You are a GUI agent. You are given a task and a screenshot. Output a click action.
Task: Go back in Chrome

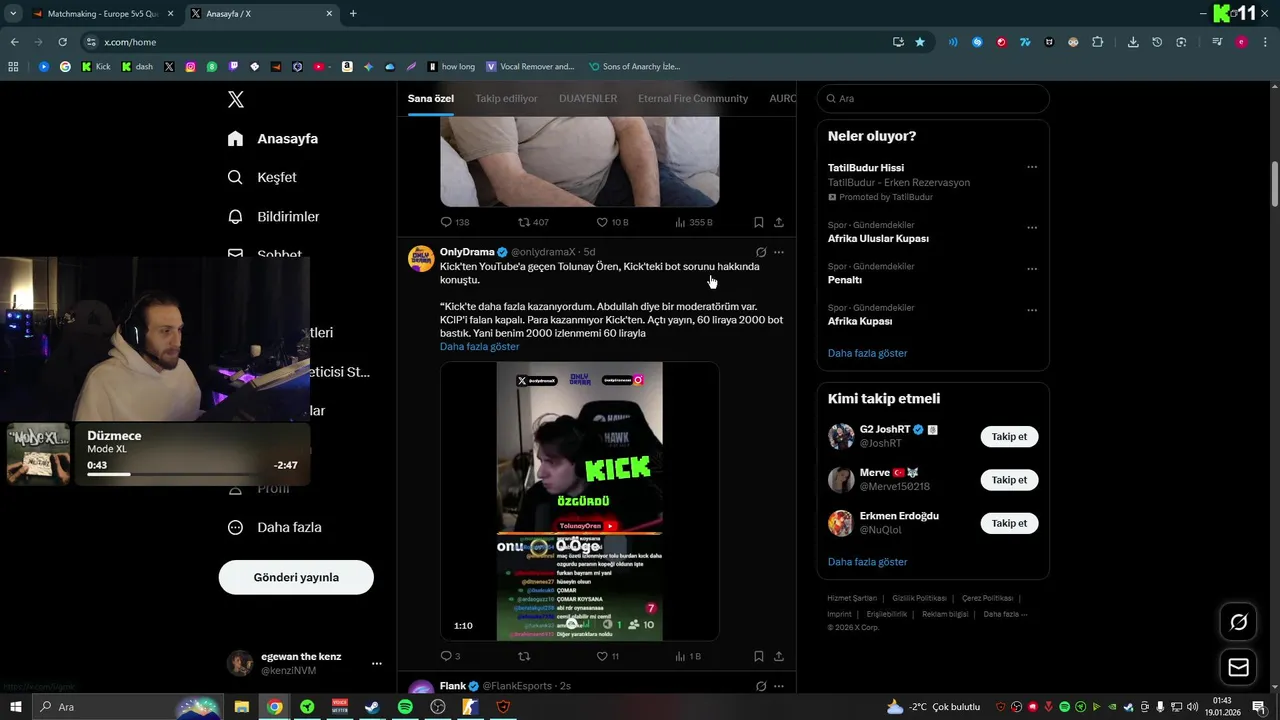click(x=14, y=42)
